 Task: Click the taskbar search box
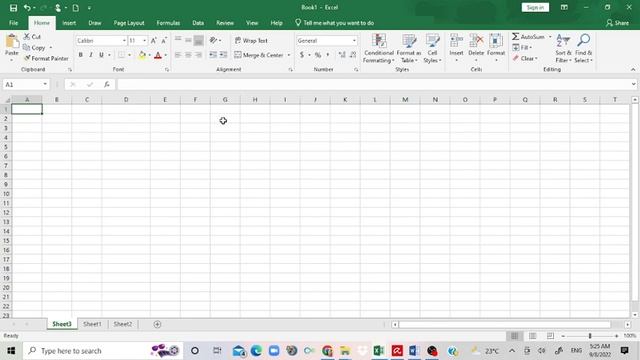pos(103,351)
